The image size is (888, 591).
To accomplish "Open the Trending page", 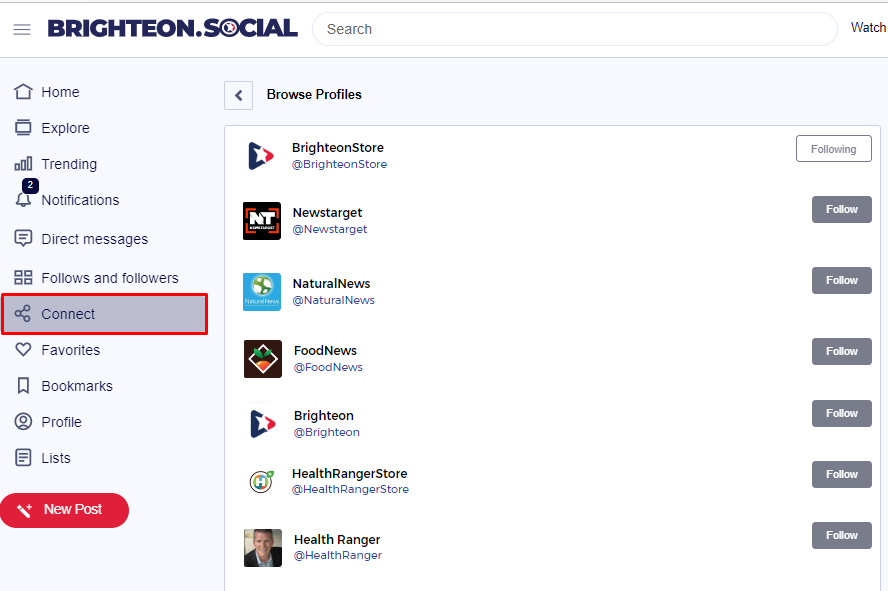I will coord(69,164).
